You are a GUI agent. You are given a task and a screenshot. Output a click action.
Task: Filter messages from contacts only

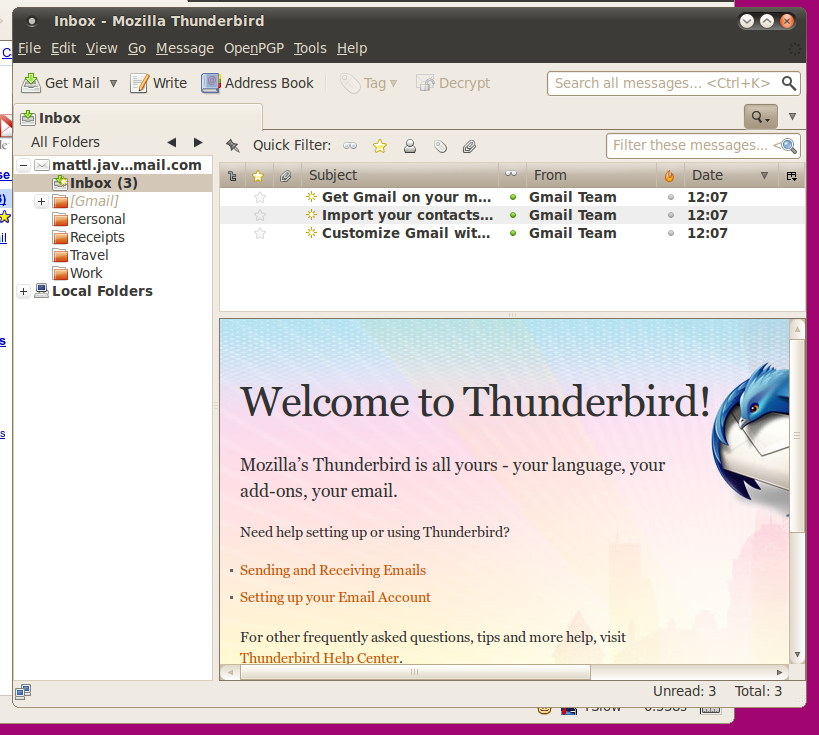pyautogui.click(x=410, y=146)
